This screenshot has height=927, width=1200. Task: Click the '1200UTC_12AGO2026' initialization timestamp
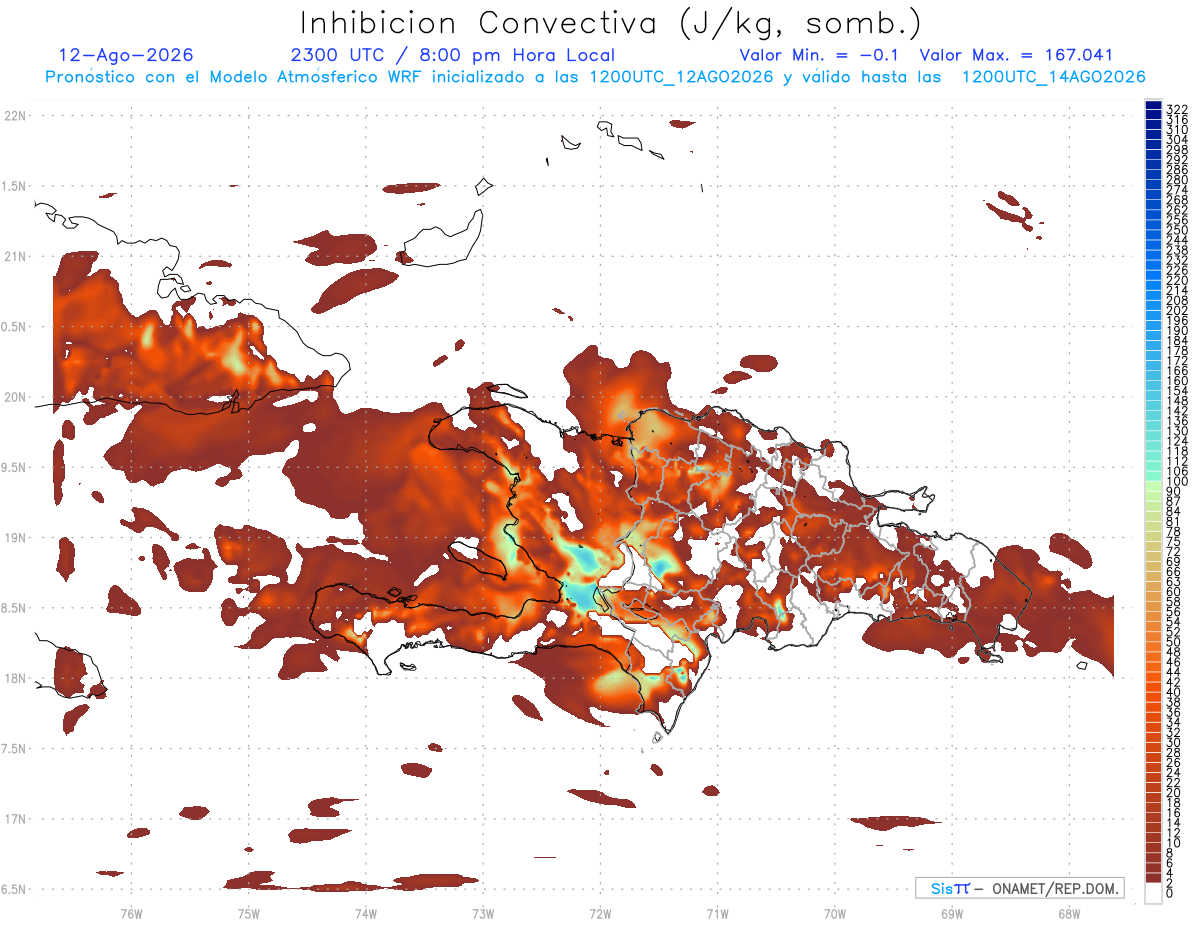[x=681, y=77]
